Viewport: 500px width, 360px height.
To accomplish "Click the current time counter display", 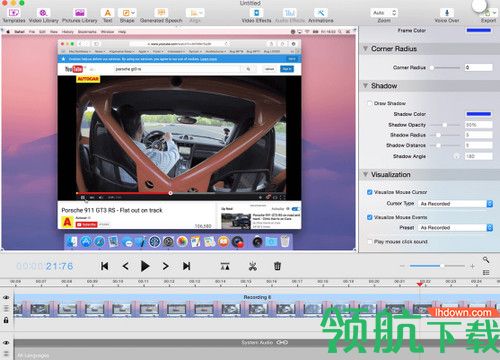I will click(45, 266).
